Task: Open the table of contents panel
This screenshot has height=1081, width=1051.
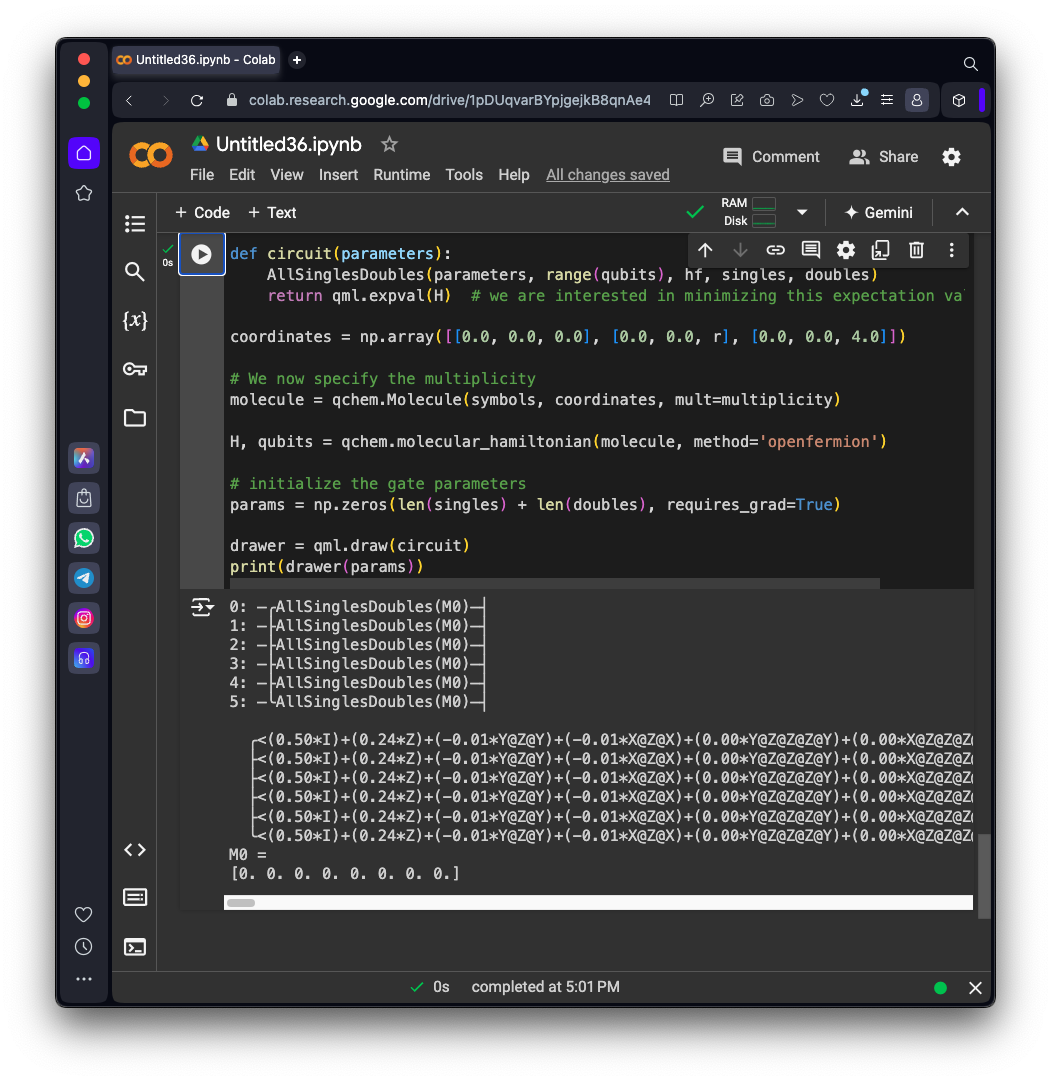Action: point(135,224)
